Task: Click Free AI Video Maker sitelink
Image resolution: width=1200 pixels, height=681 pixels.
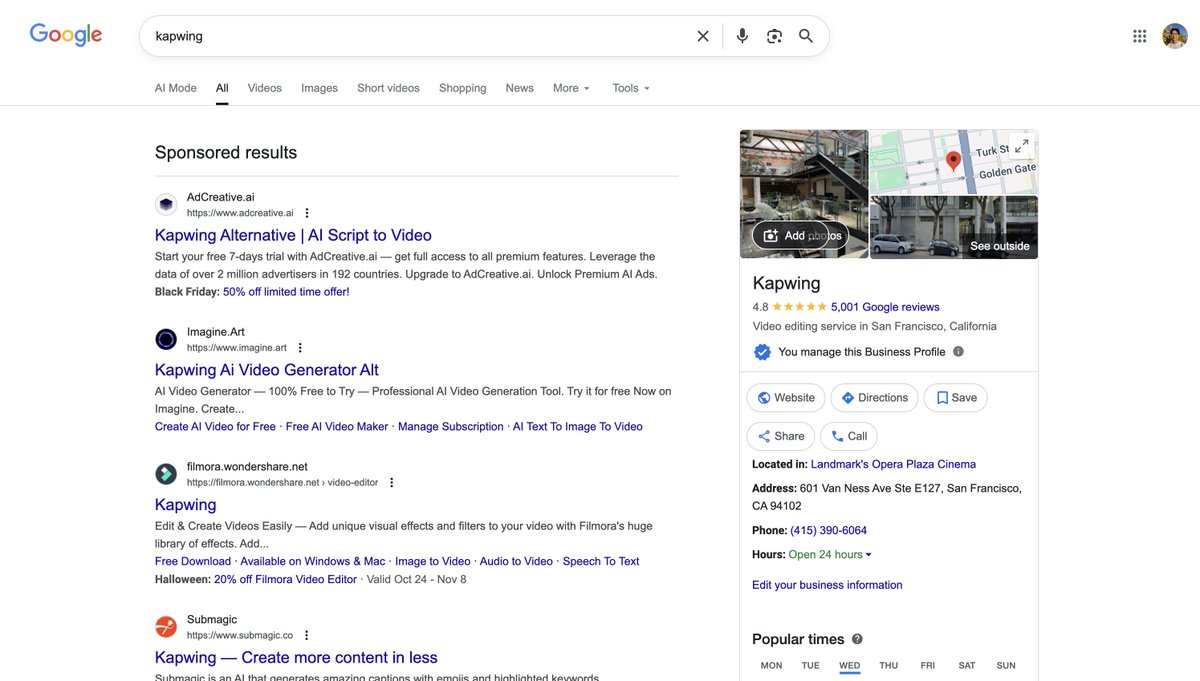Action: click(337, 427)
